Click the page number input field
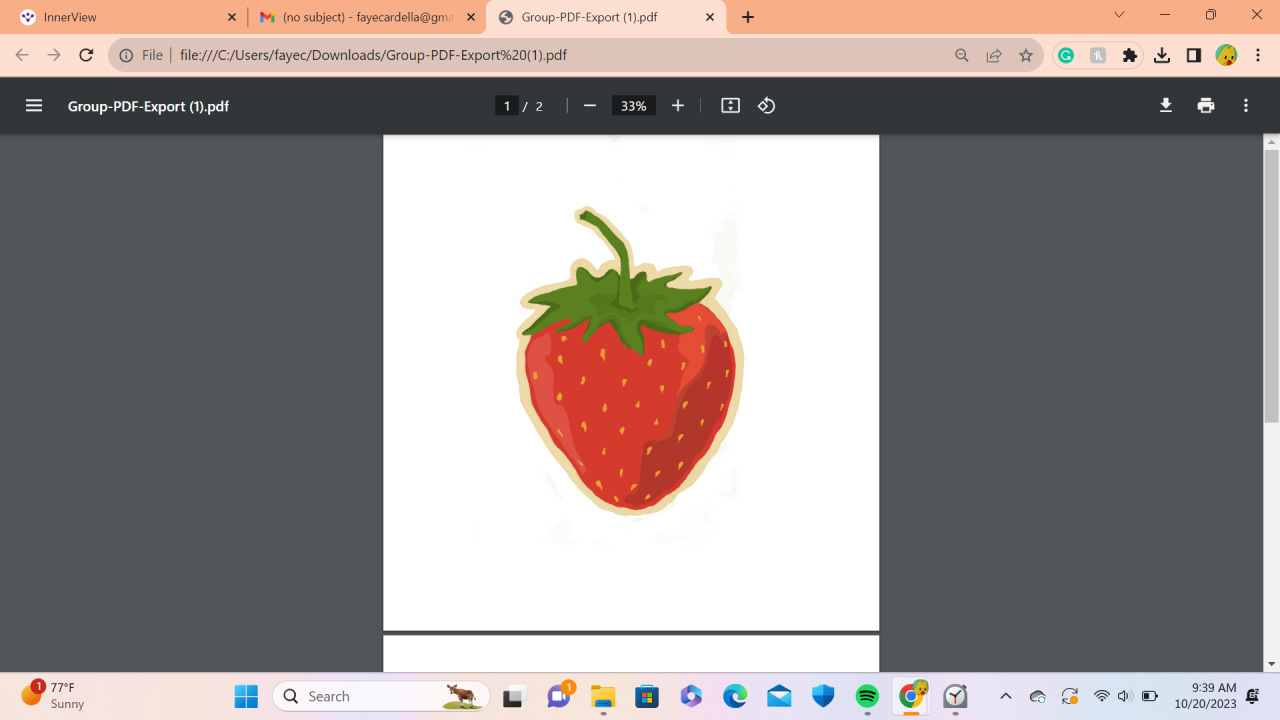The width and height of the screenshot is (1280, 720). pos(507,106)
